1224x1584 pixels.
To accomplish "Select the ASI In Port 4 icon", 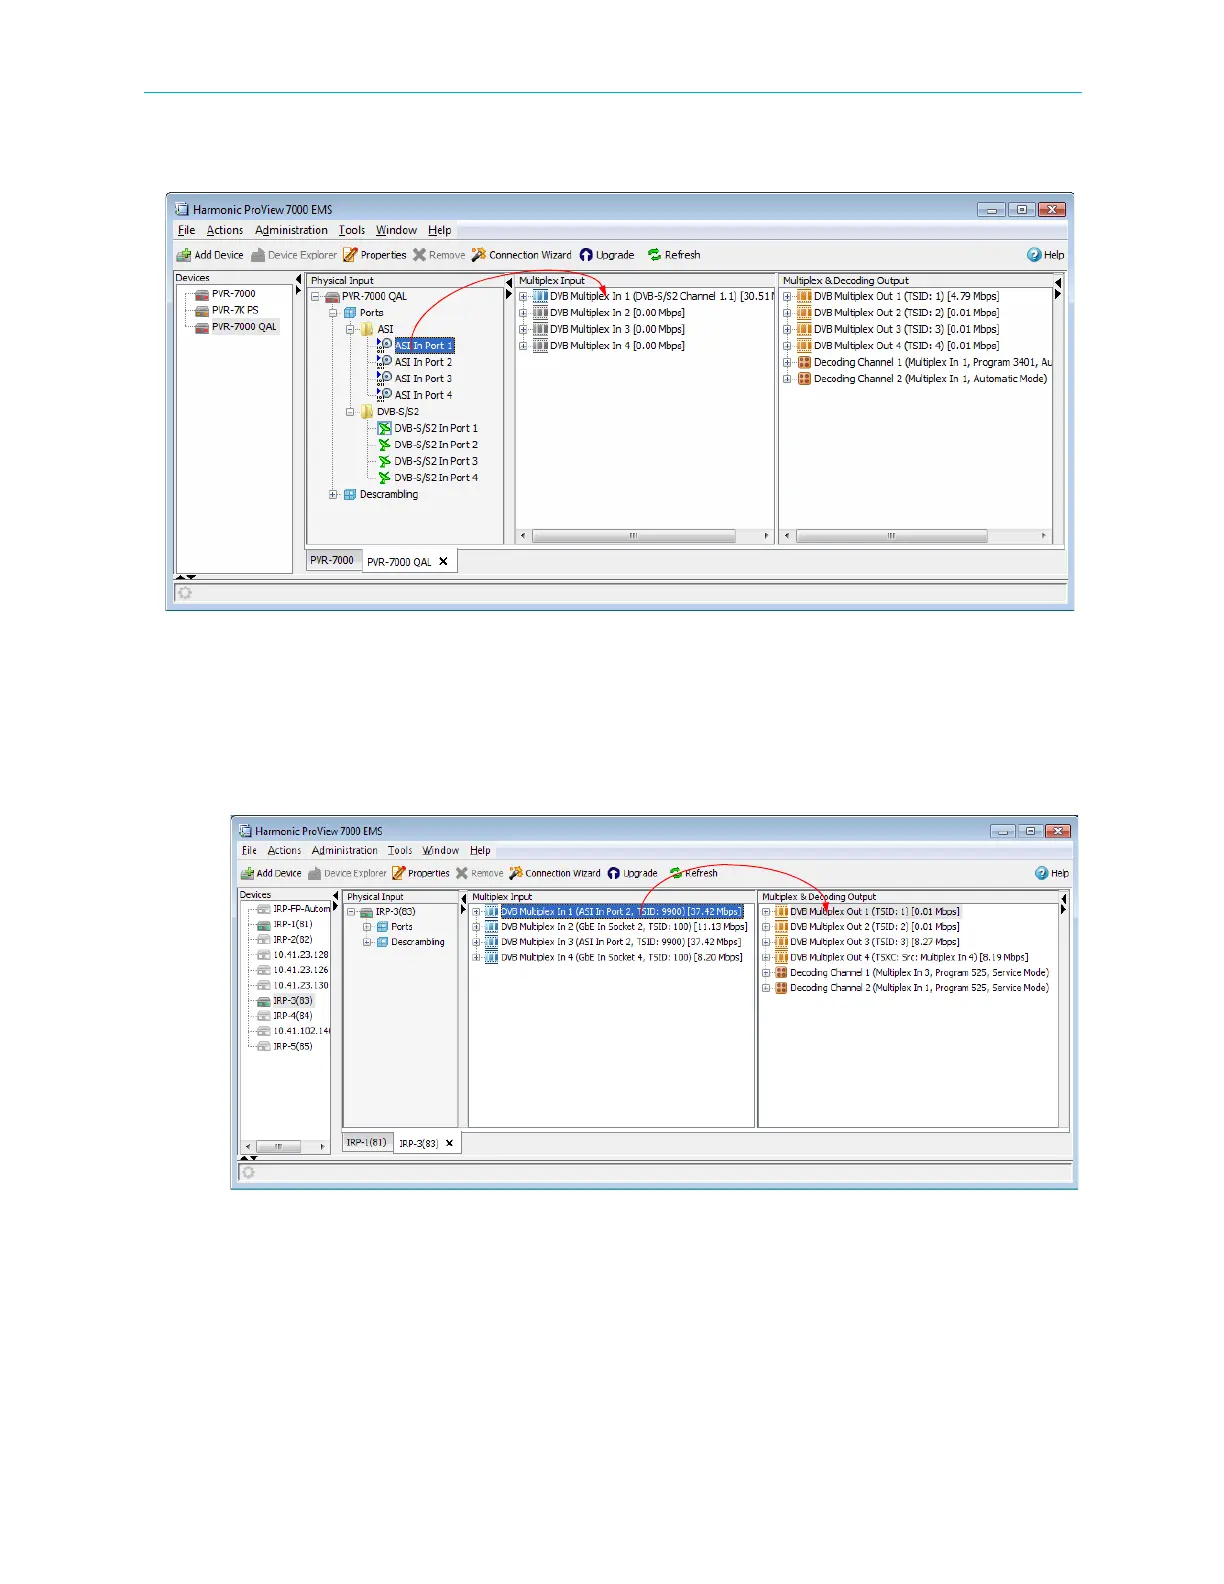I will tap(385, 395).
